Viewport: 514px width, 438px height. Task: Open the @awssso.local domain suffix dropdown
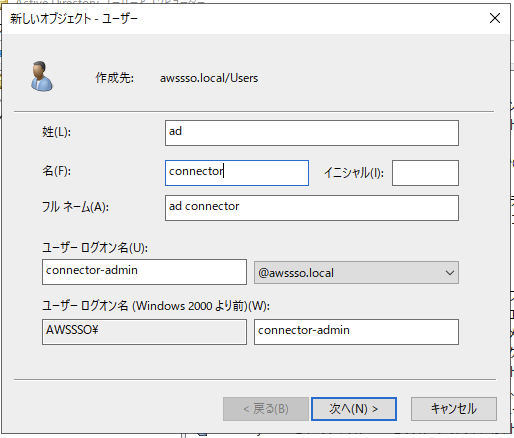pos(356,273)
